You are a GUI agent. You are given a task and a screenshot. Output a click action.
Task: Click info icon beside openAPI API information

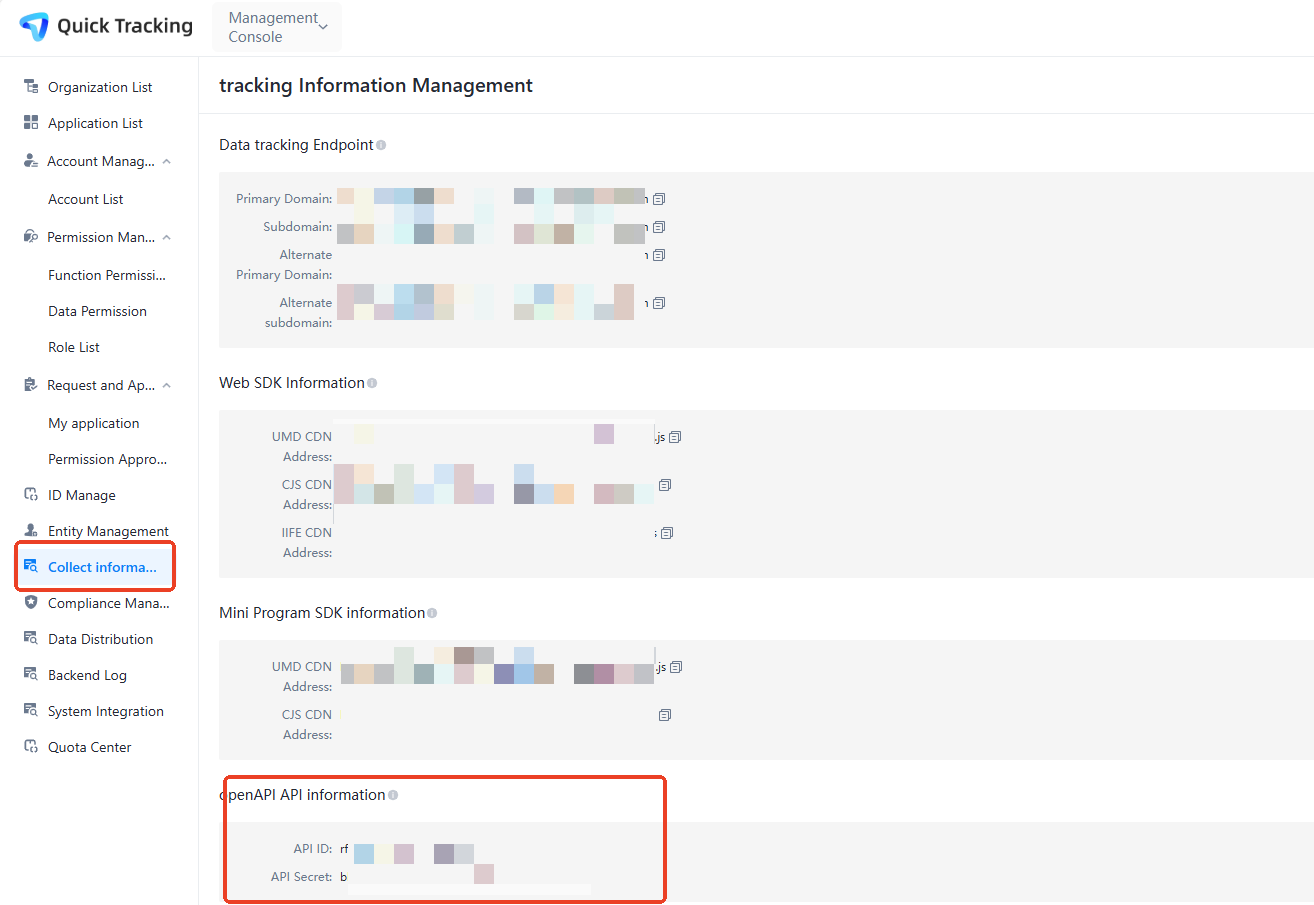pyautogui.click(x=393, y=795)
